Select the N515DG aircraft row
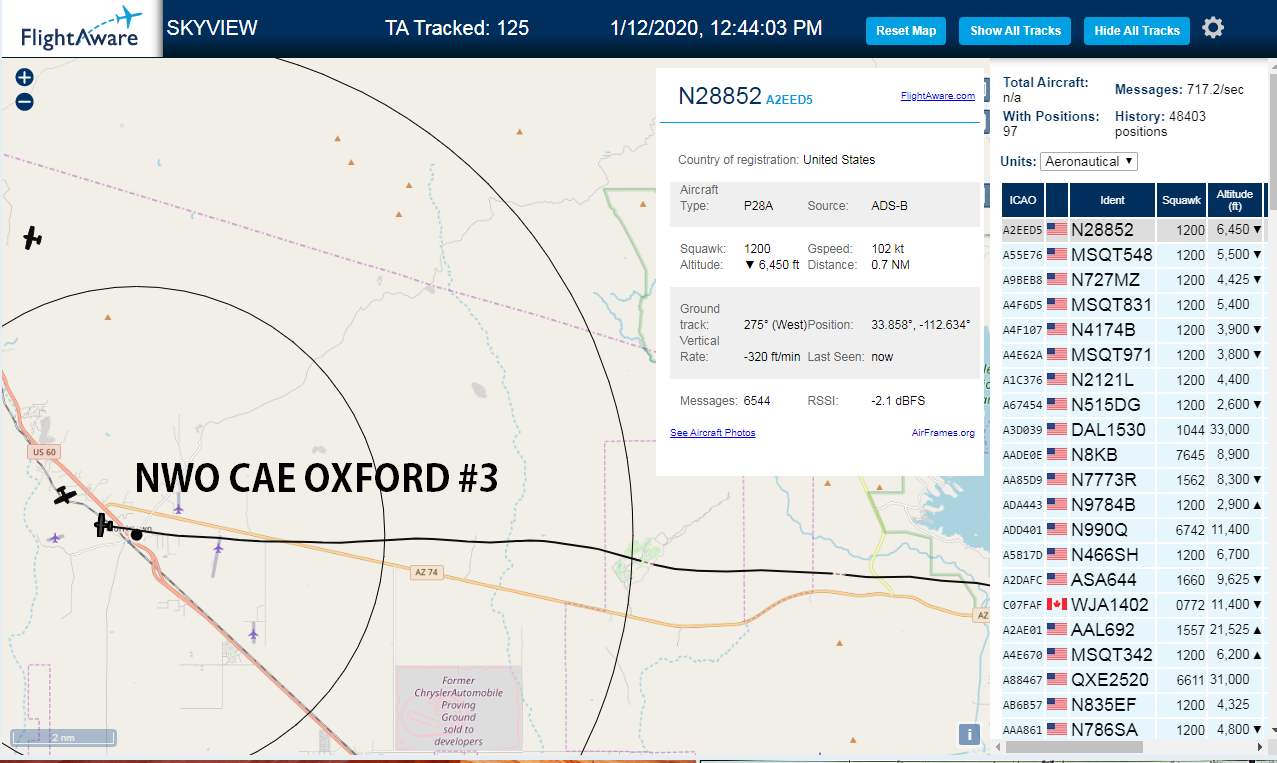1277x763 pixels. pyautogui.click(x=1133, y=404)
